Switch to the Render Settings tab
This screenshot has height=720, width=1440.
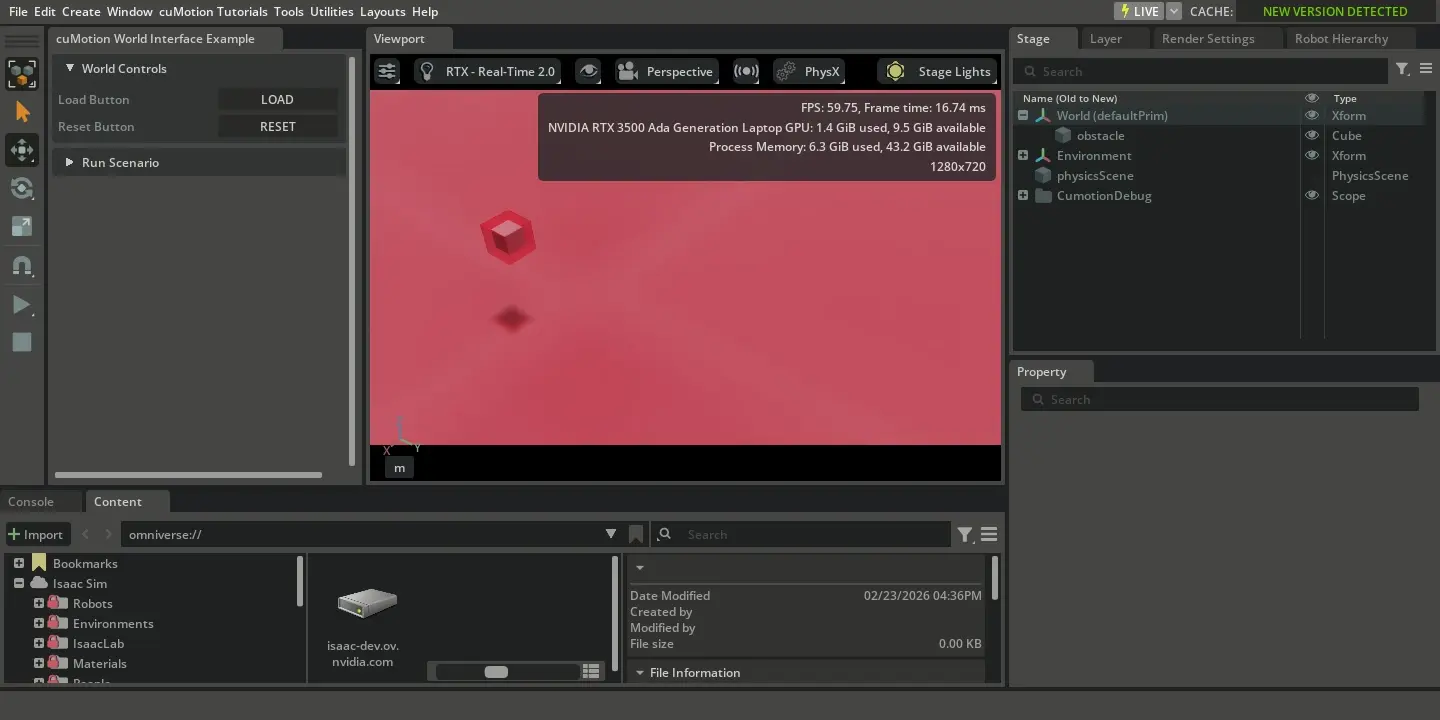[x=1207, y=38]
